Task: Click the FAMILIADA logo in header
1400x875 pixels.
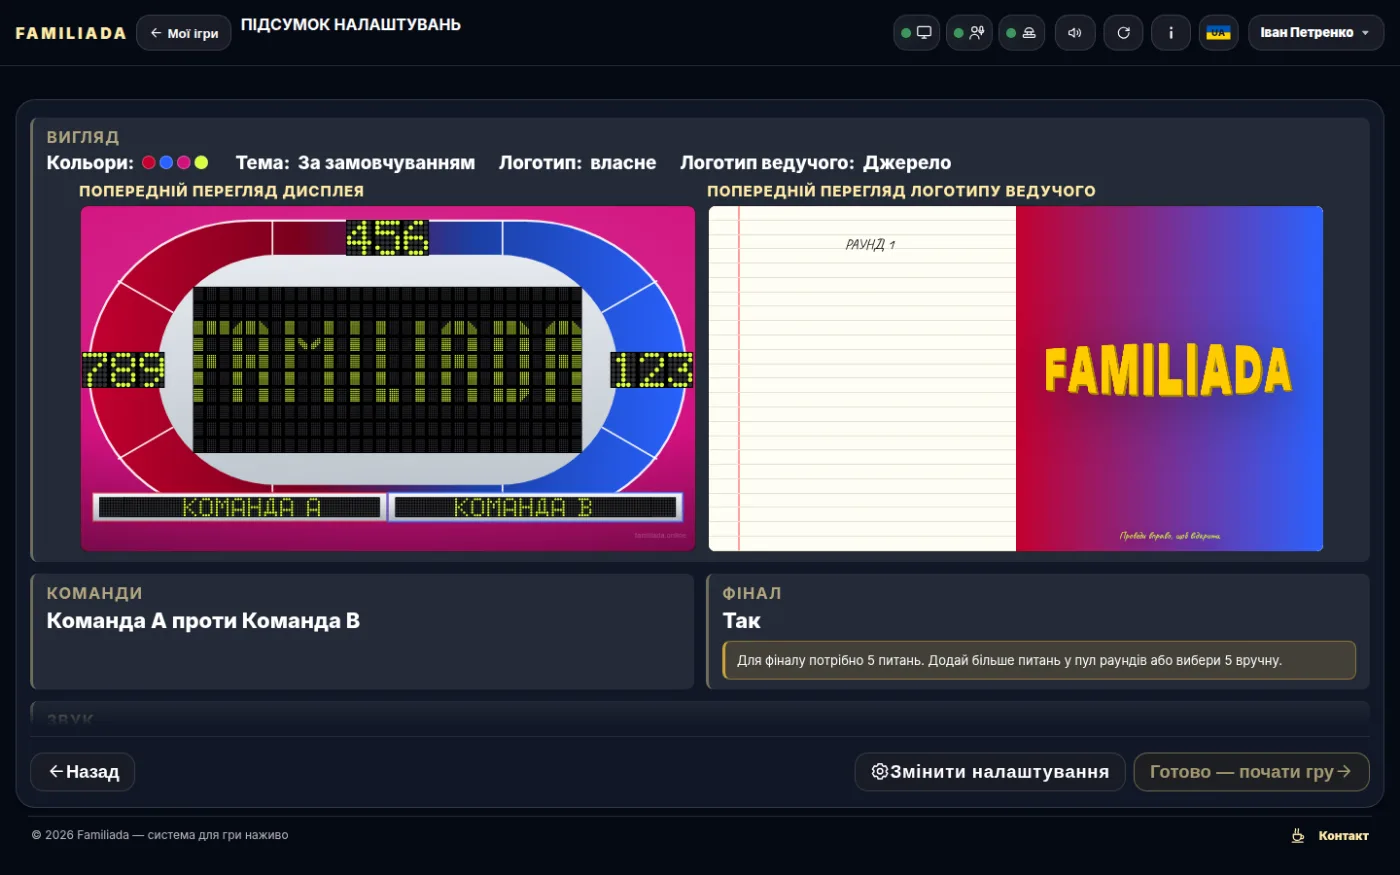Action: [71, 33]
